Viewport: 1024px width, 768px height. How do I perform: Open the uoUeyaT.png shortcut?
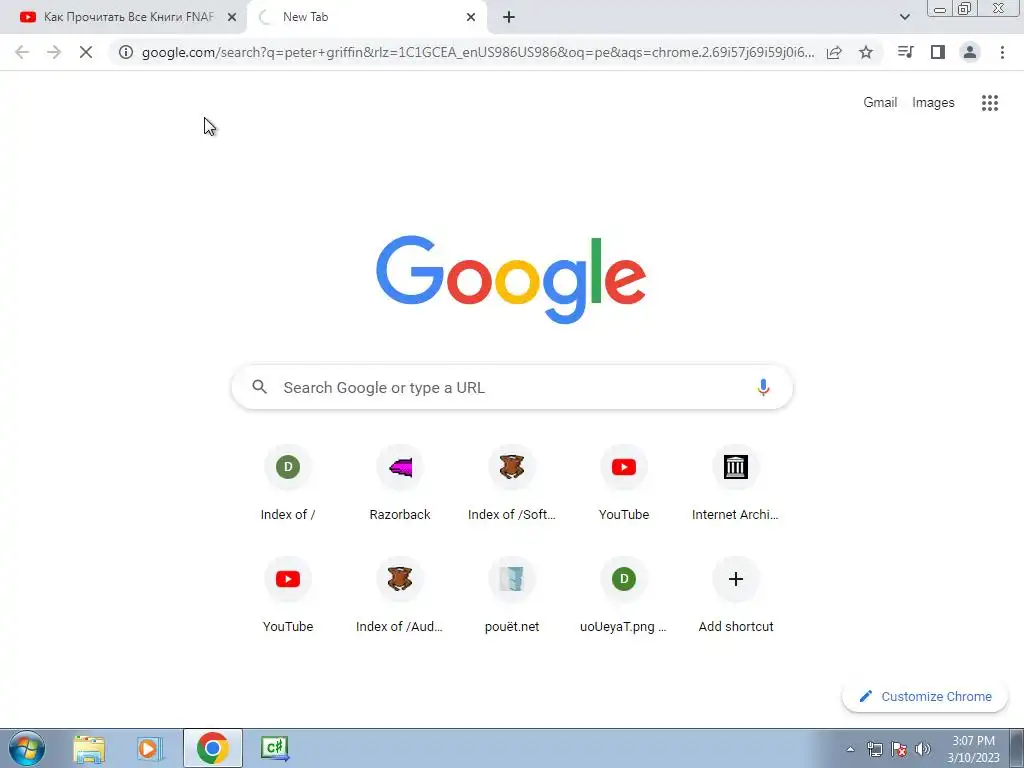624,596
